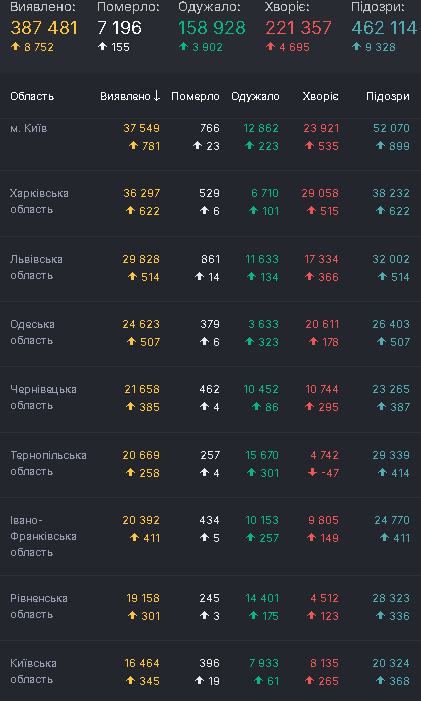The height and width of the screenshot is (701, 421).
Task: Sort by Хворіє column header
Action: click(320, 96)
